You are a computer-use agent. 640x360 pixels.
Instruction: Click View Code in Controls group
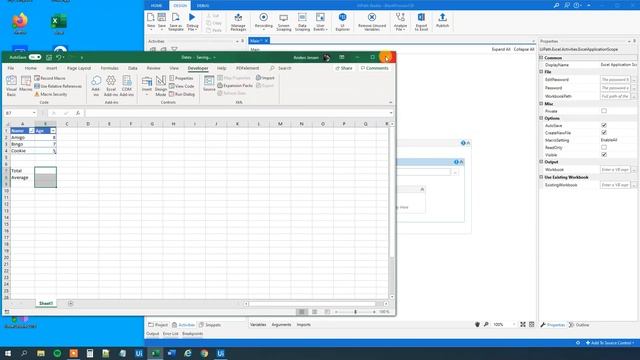182,86
